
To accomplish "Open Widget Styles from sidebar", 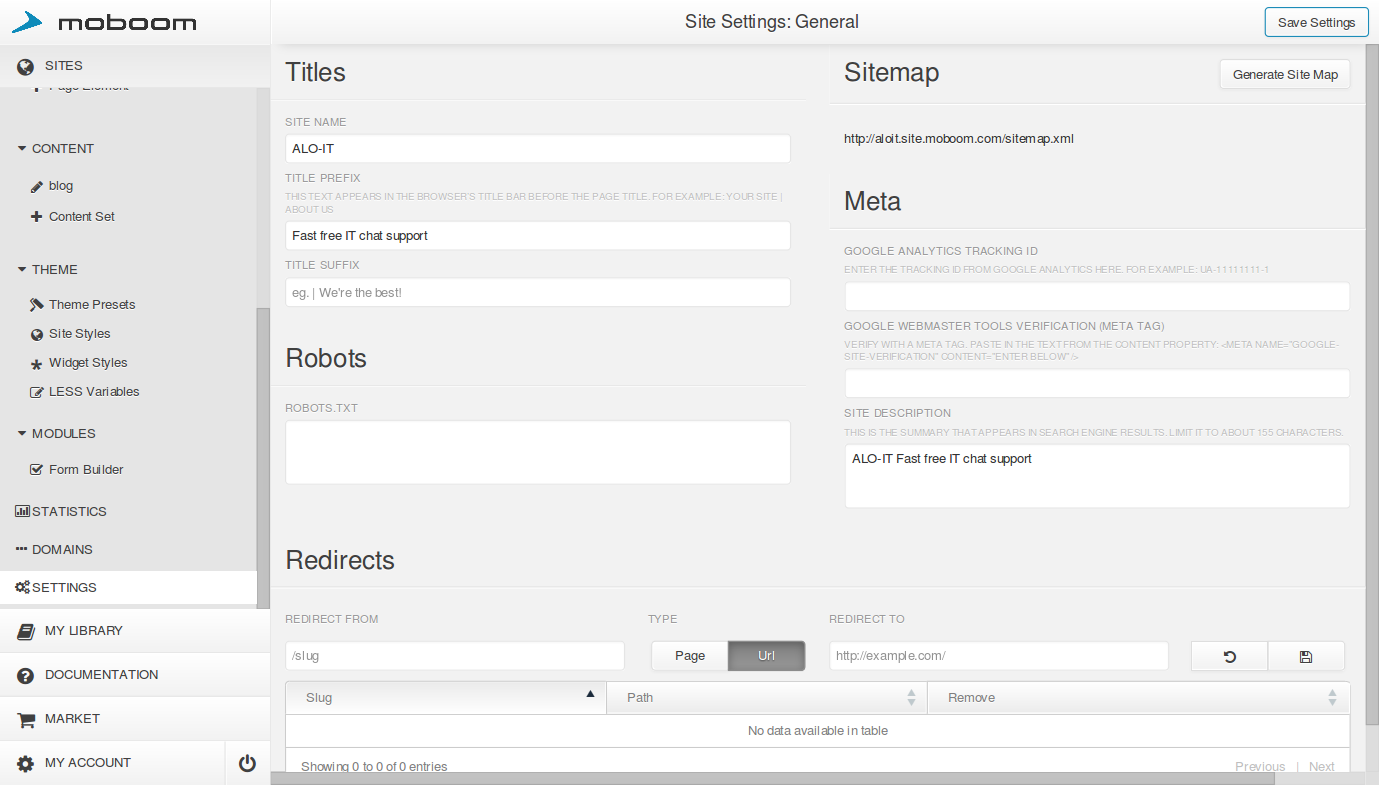I will coord(87,363).
